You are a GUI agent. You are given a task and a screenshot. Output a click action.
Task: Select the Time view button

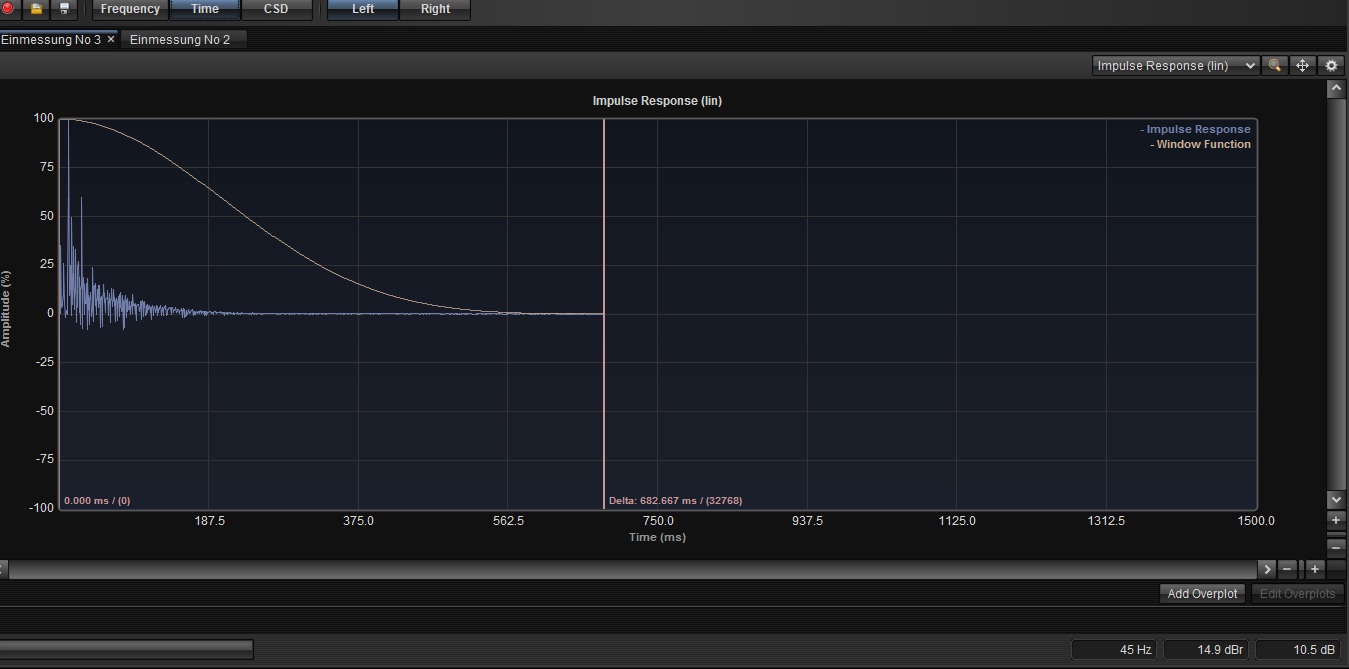point(205,9)
